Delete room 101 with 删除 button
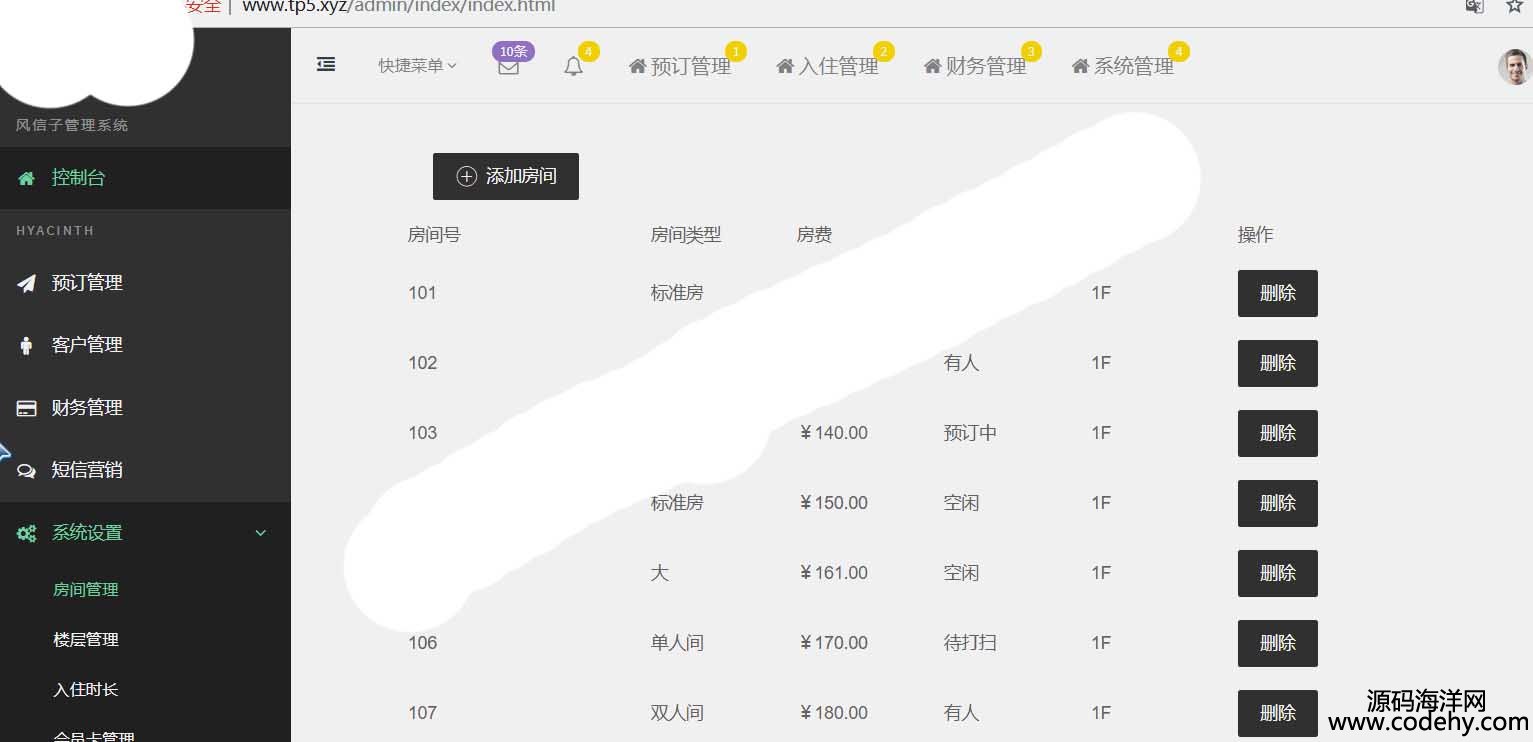The width and height of the screenshot is (1533, 742). [1277, 293]
